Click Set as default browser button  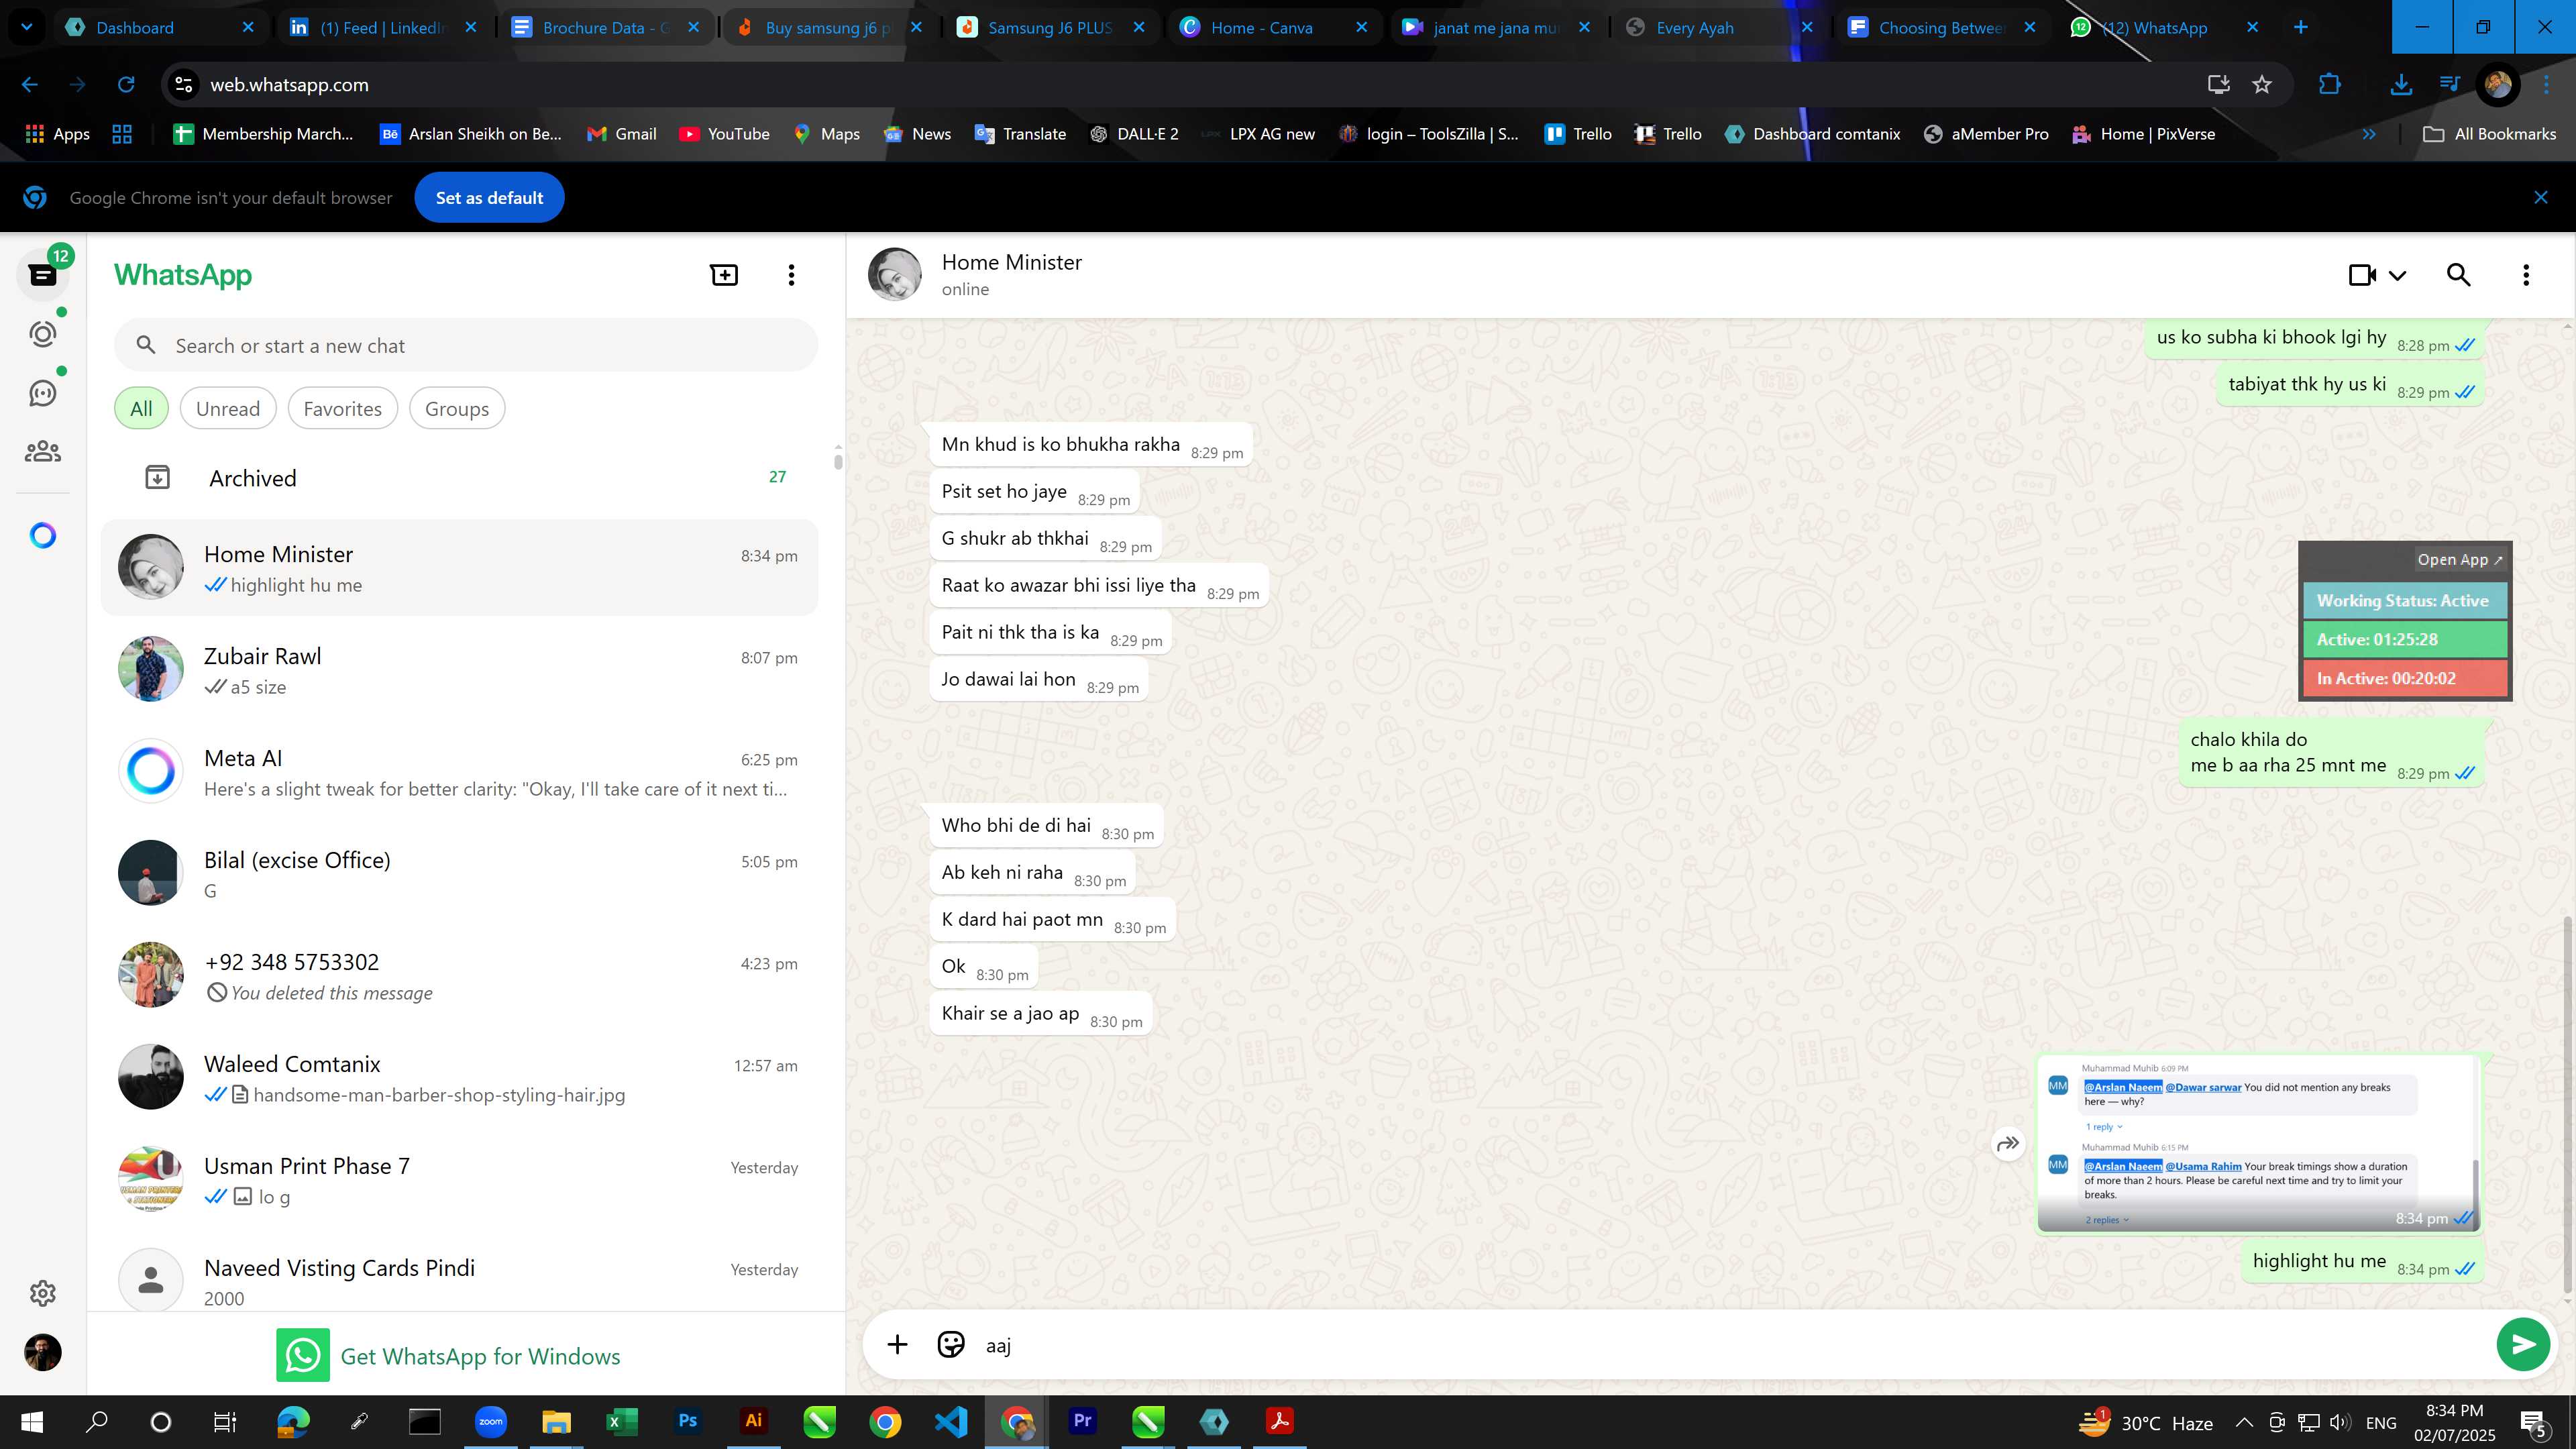point(489,198)
